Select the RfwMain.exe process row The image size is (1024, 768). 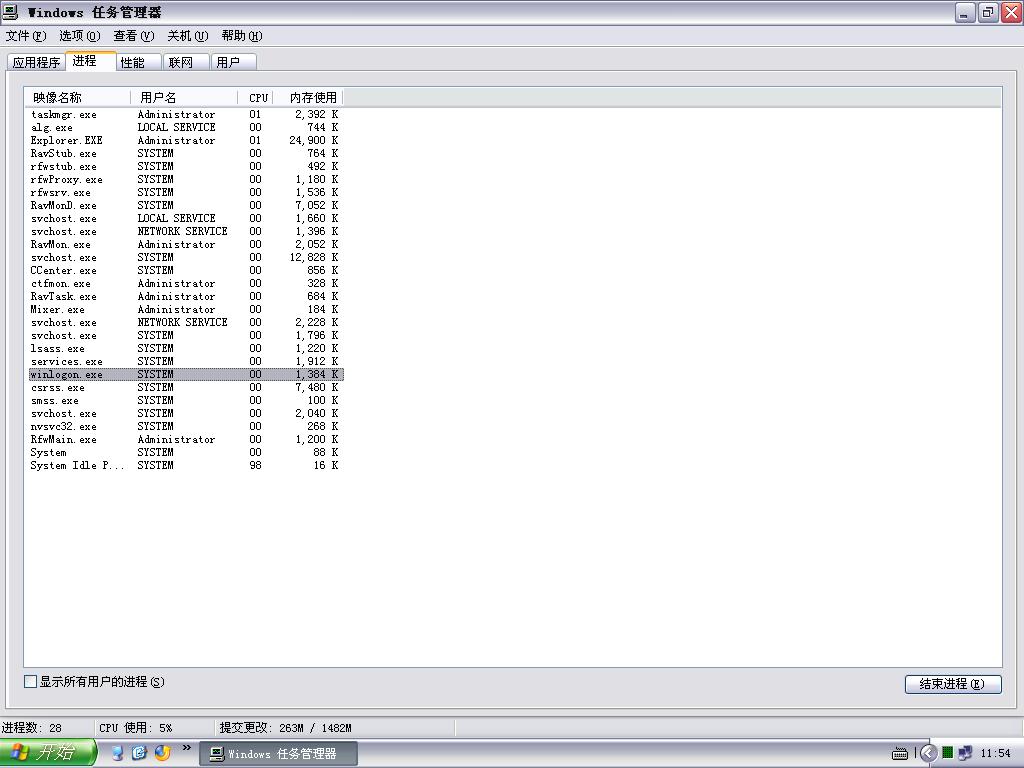tap(185, 440)
